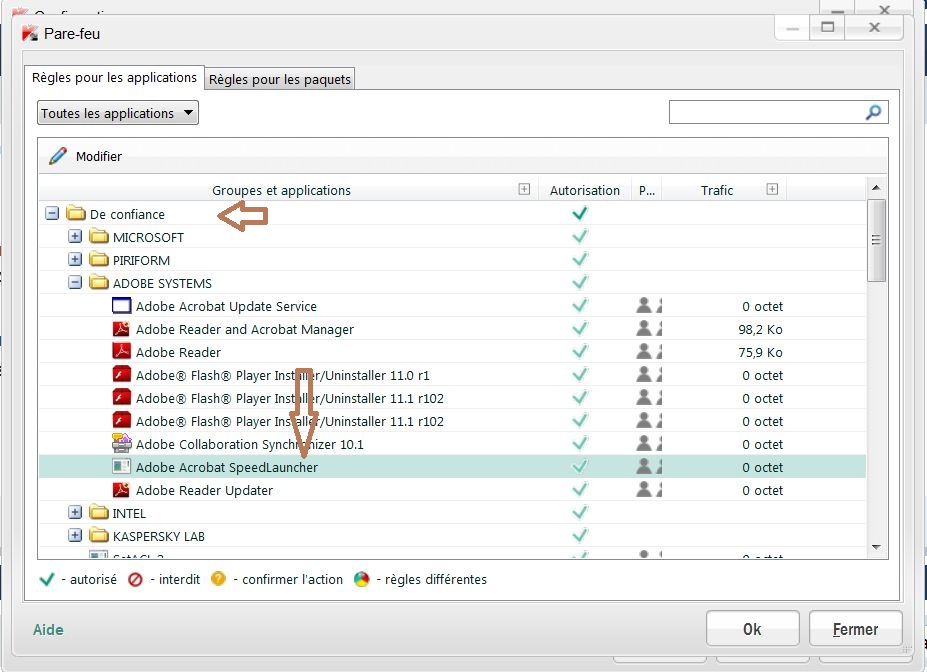Toggle authorization for Adobe Acrobat Update Service
This screenshot has width=927, height=672.
point(580,306)
